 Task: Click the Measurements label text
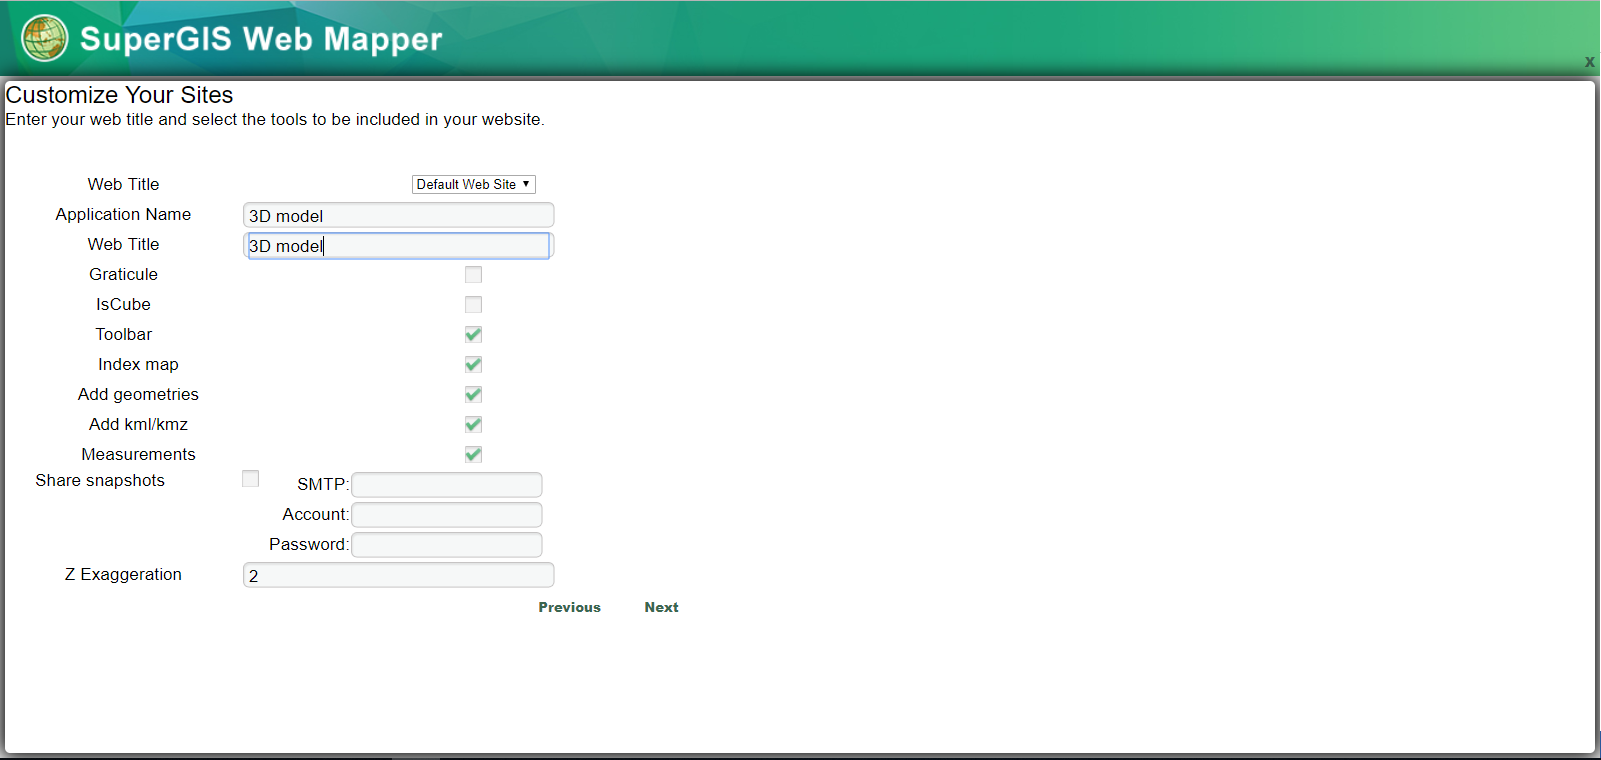coord(138,454)
